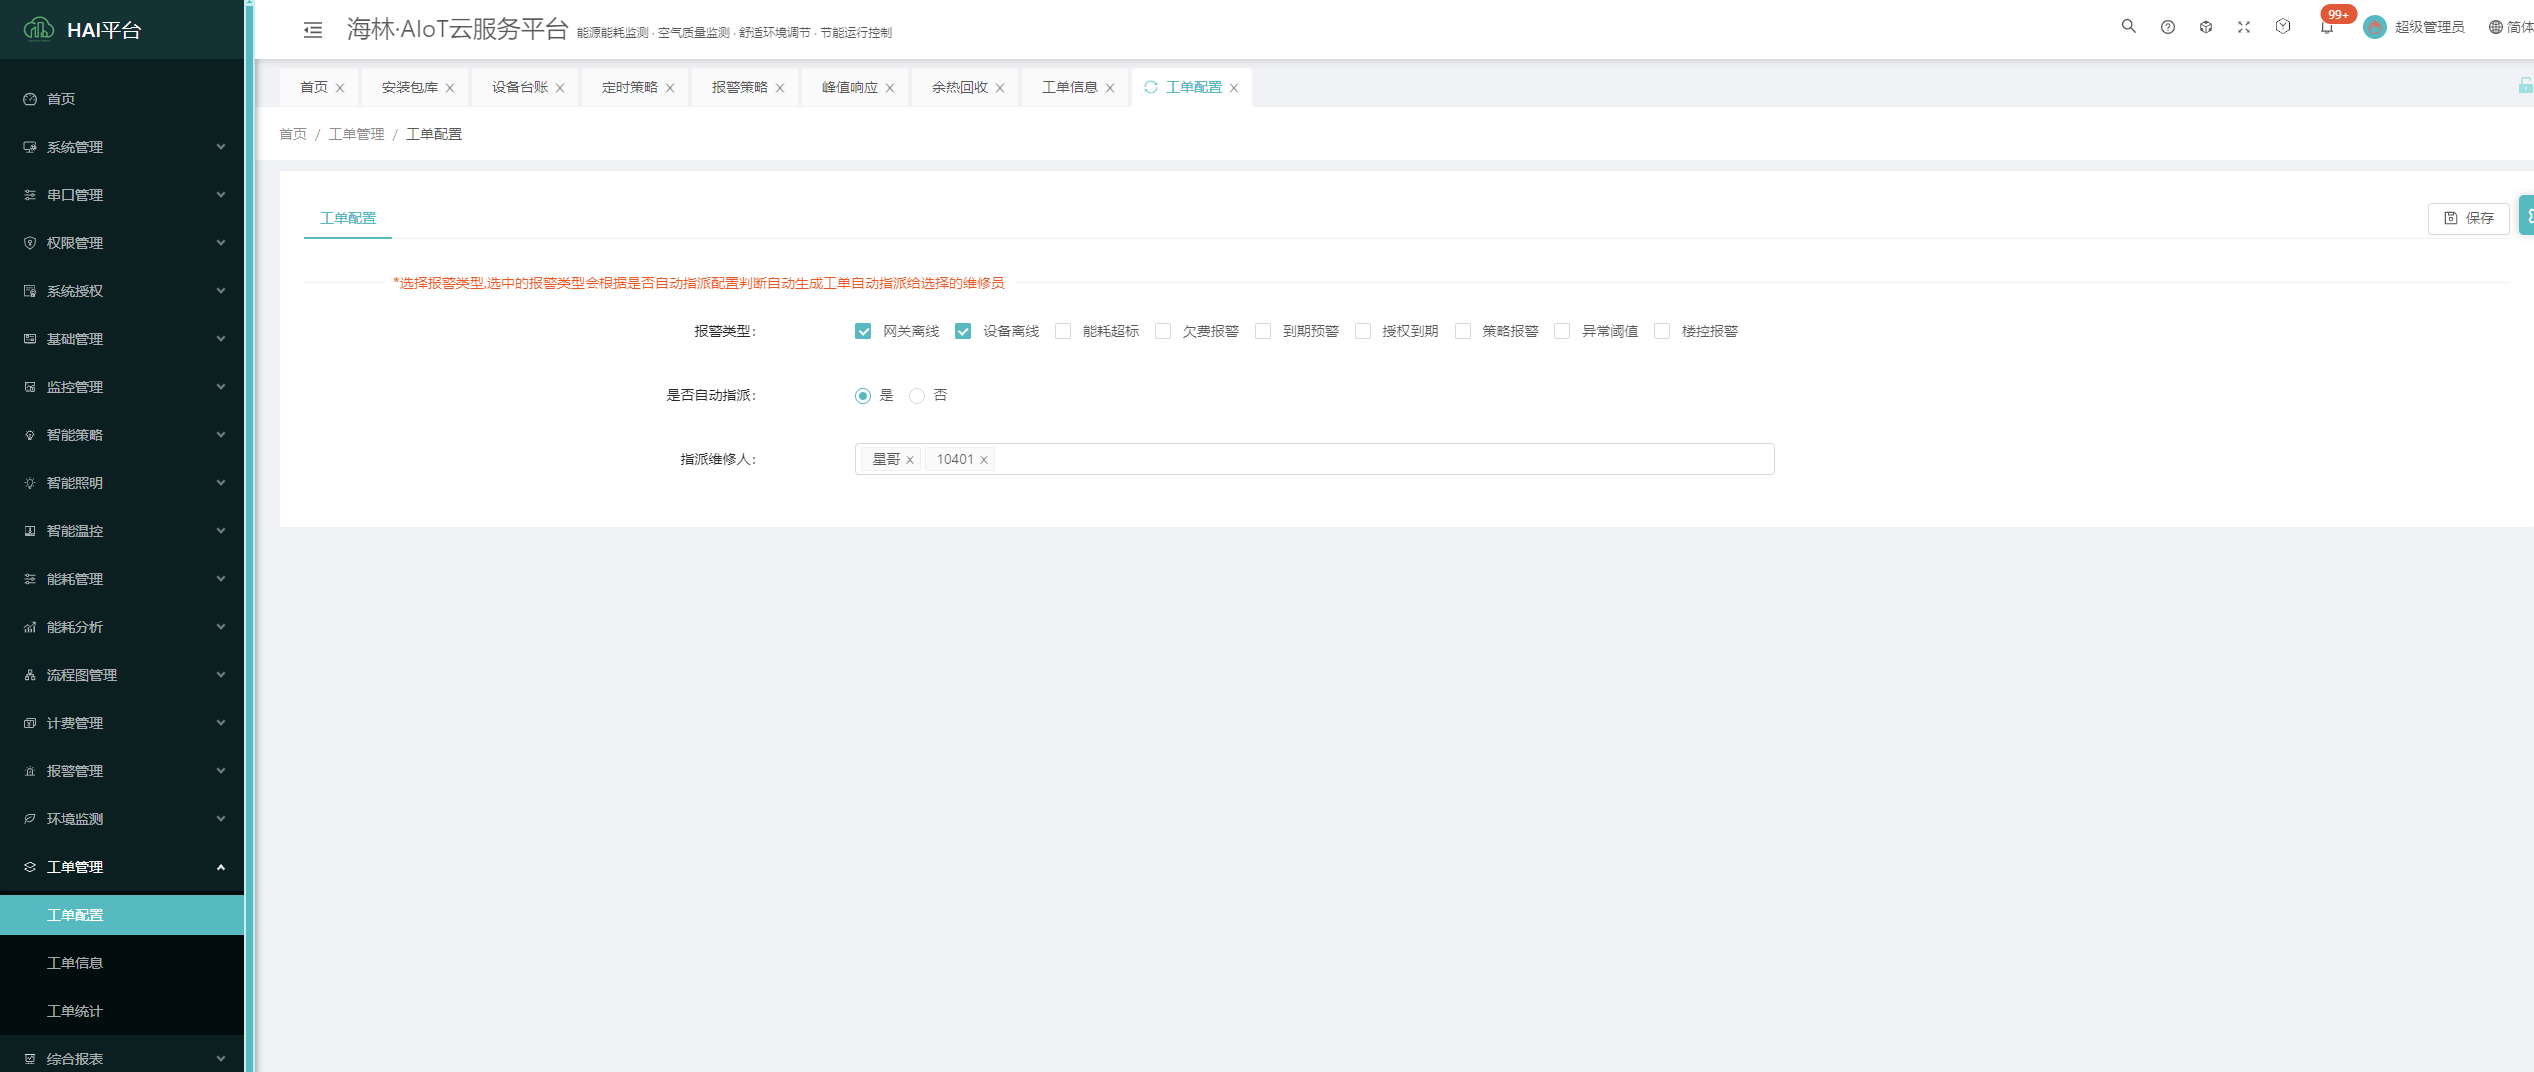Open the help question mark icon
Screen dimensions: 2534x1072
[2167, 27]
